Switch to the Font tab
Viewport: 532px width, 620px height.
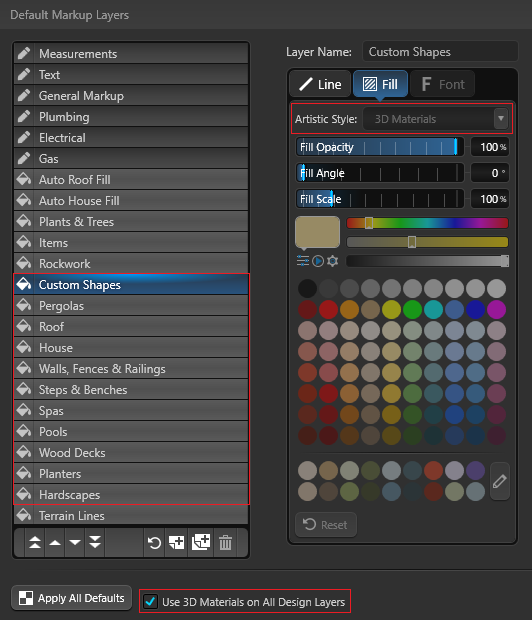tap(442, 84)
